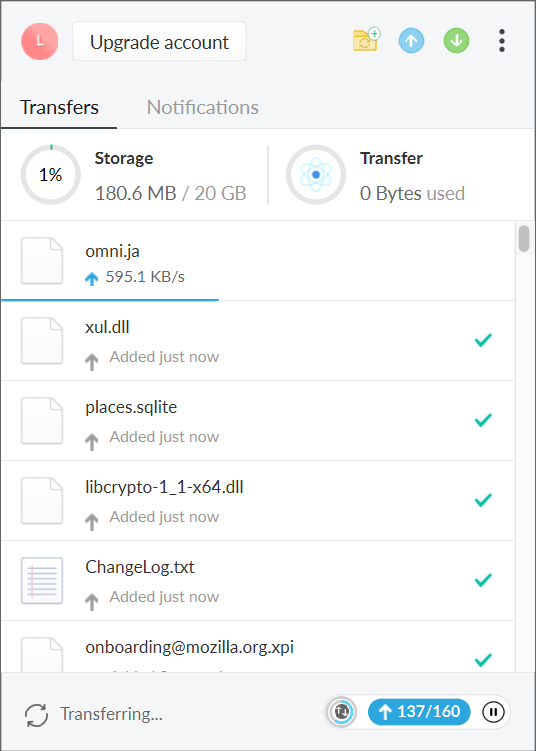Select the places.sqlite transfer row

click(258, 421)
